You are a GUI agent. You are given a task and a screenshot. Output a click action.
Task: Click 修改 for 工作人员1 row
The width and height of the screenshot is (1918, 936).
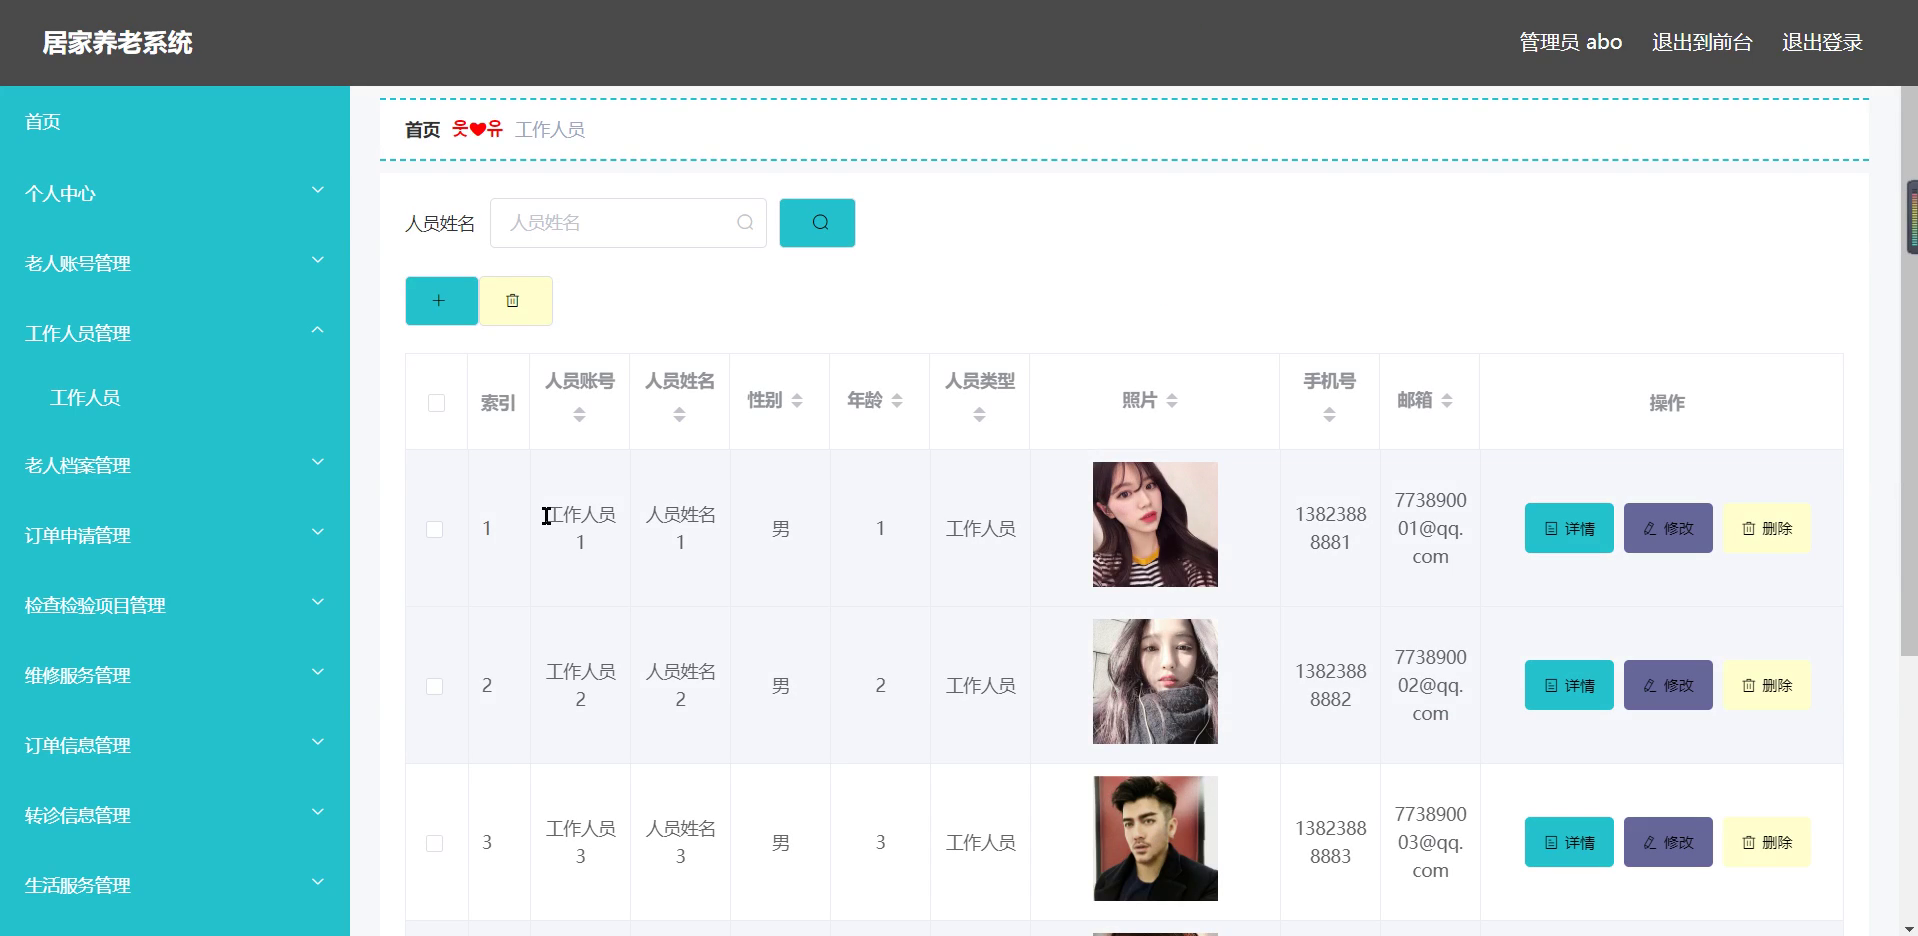pos(1668,528)
